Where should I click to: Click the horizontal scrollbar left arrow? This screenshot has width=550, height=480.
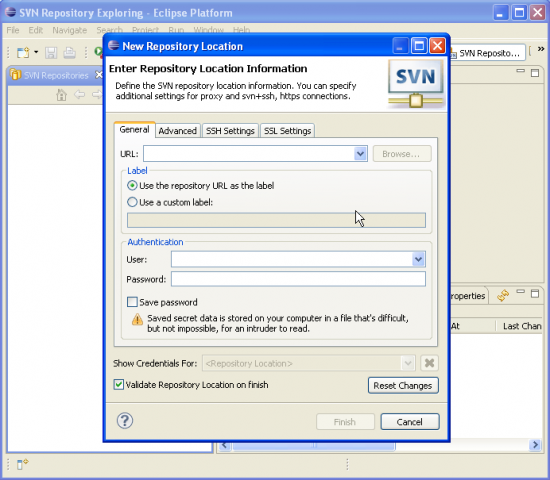point(225,446)
